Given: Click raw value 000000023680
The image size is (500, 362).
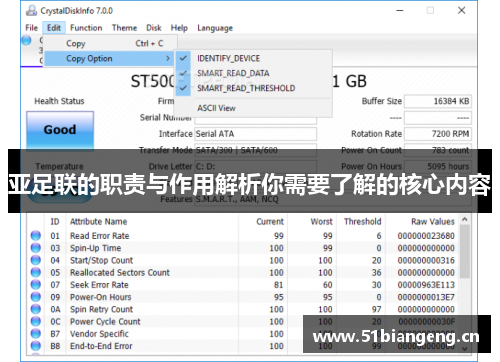Looking at the screenshot, I should click(x=426, y=236).
